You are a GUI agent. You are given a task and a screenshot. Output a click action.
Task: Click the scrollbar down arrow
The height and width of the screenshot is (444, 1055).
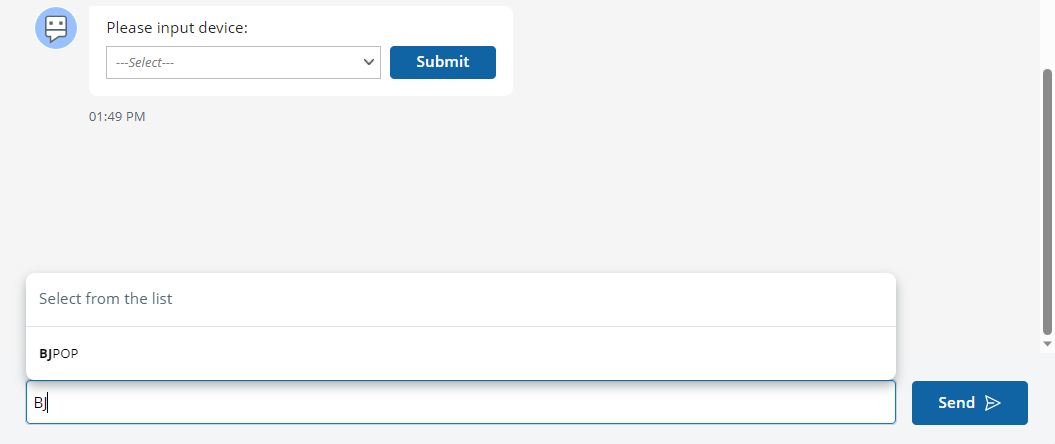coord(1047,343)
